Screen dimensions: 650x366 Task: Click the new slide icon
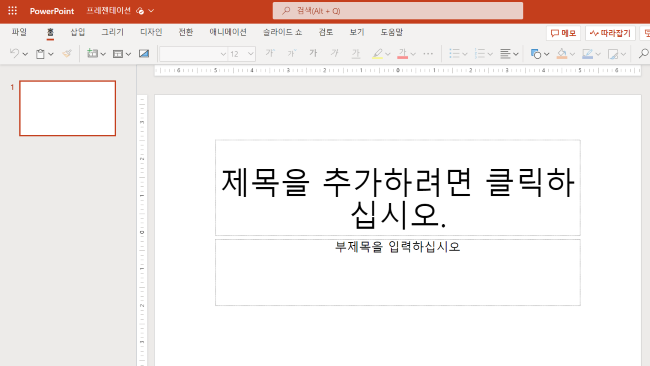92,53
